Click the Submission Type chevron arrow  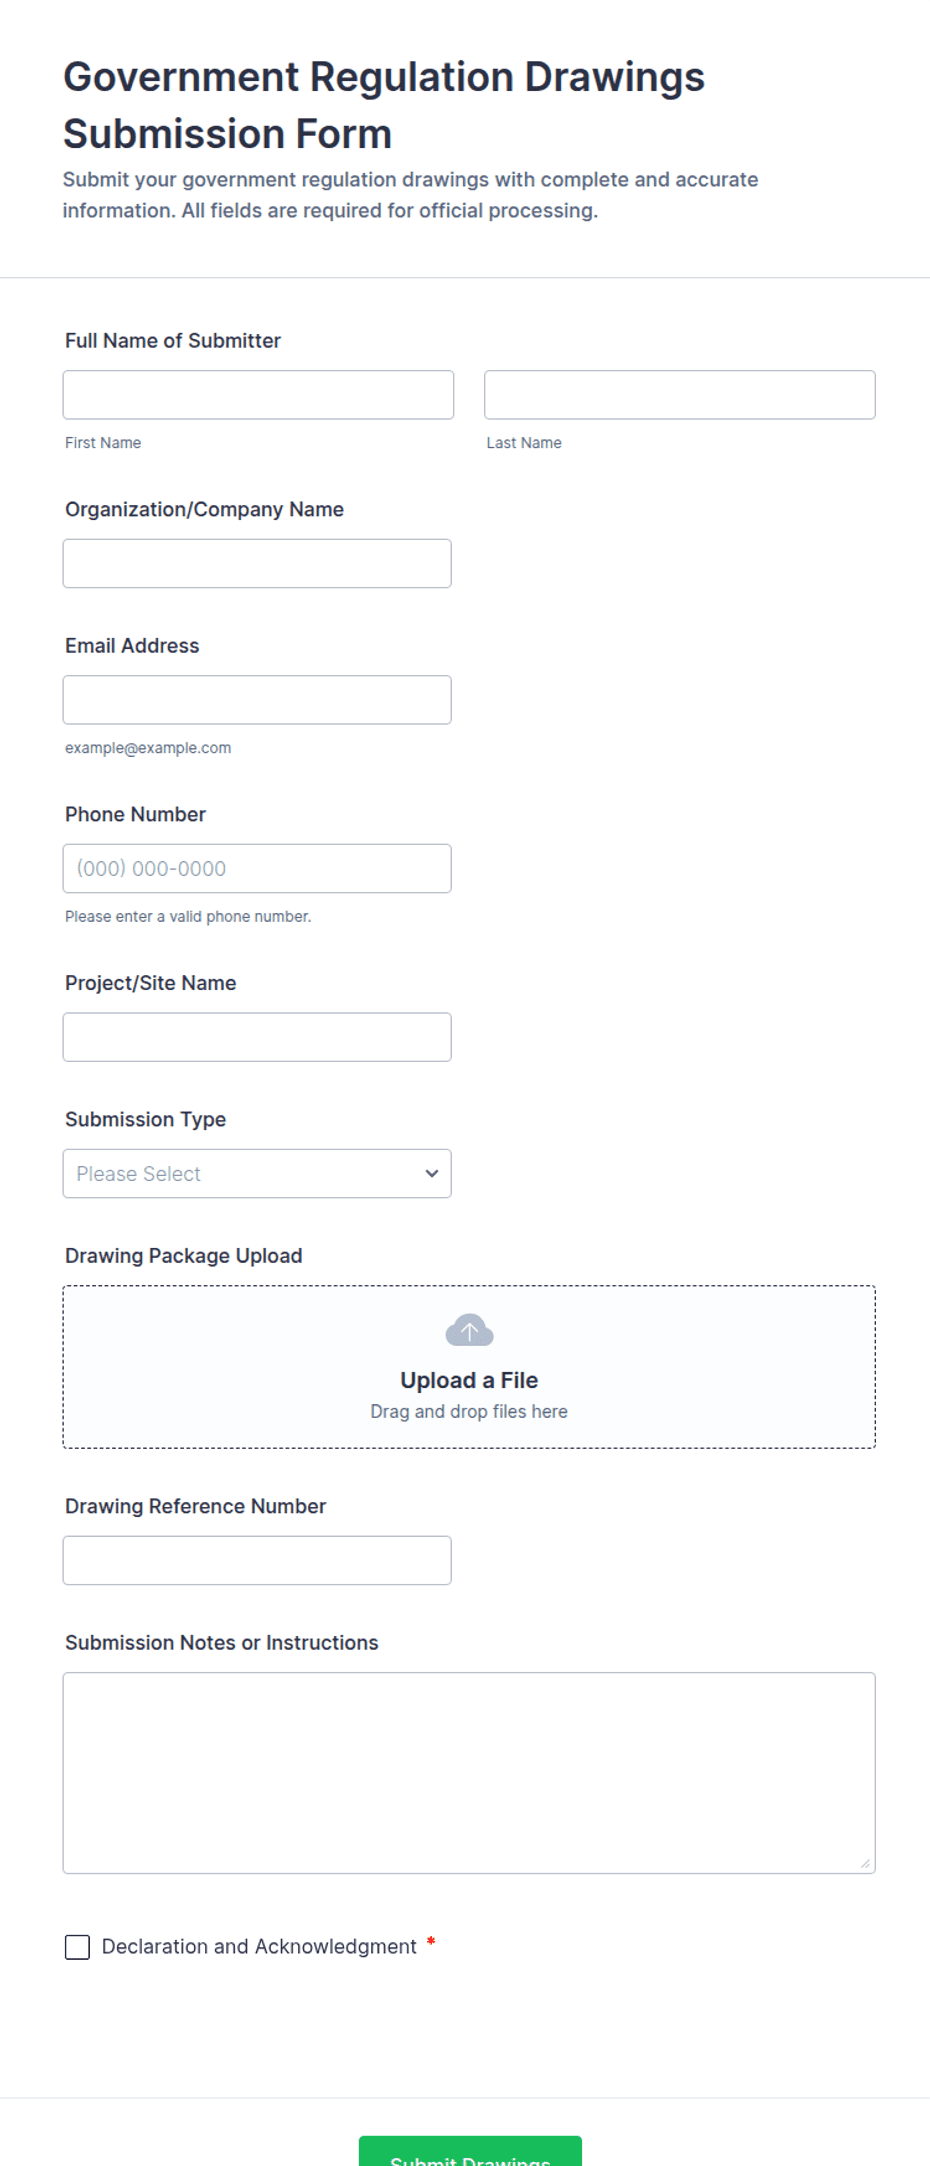click(432, 1173)
